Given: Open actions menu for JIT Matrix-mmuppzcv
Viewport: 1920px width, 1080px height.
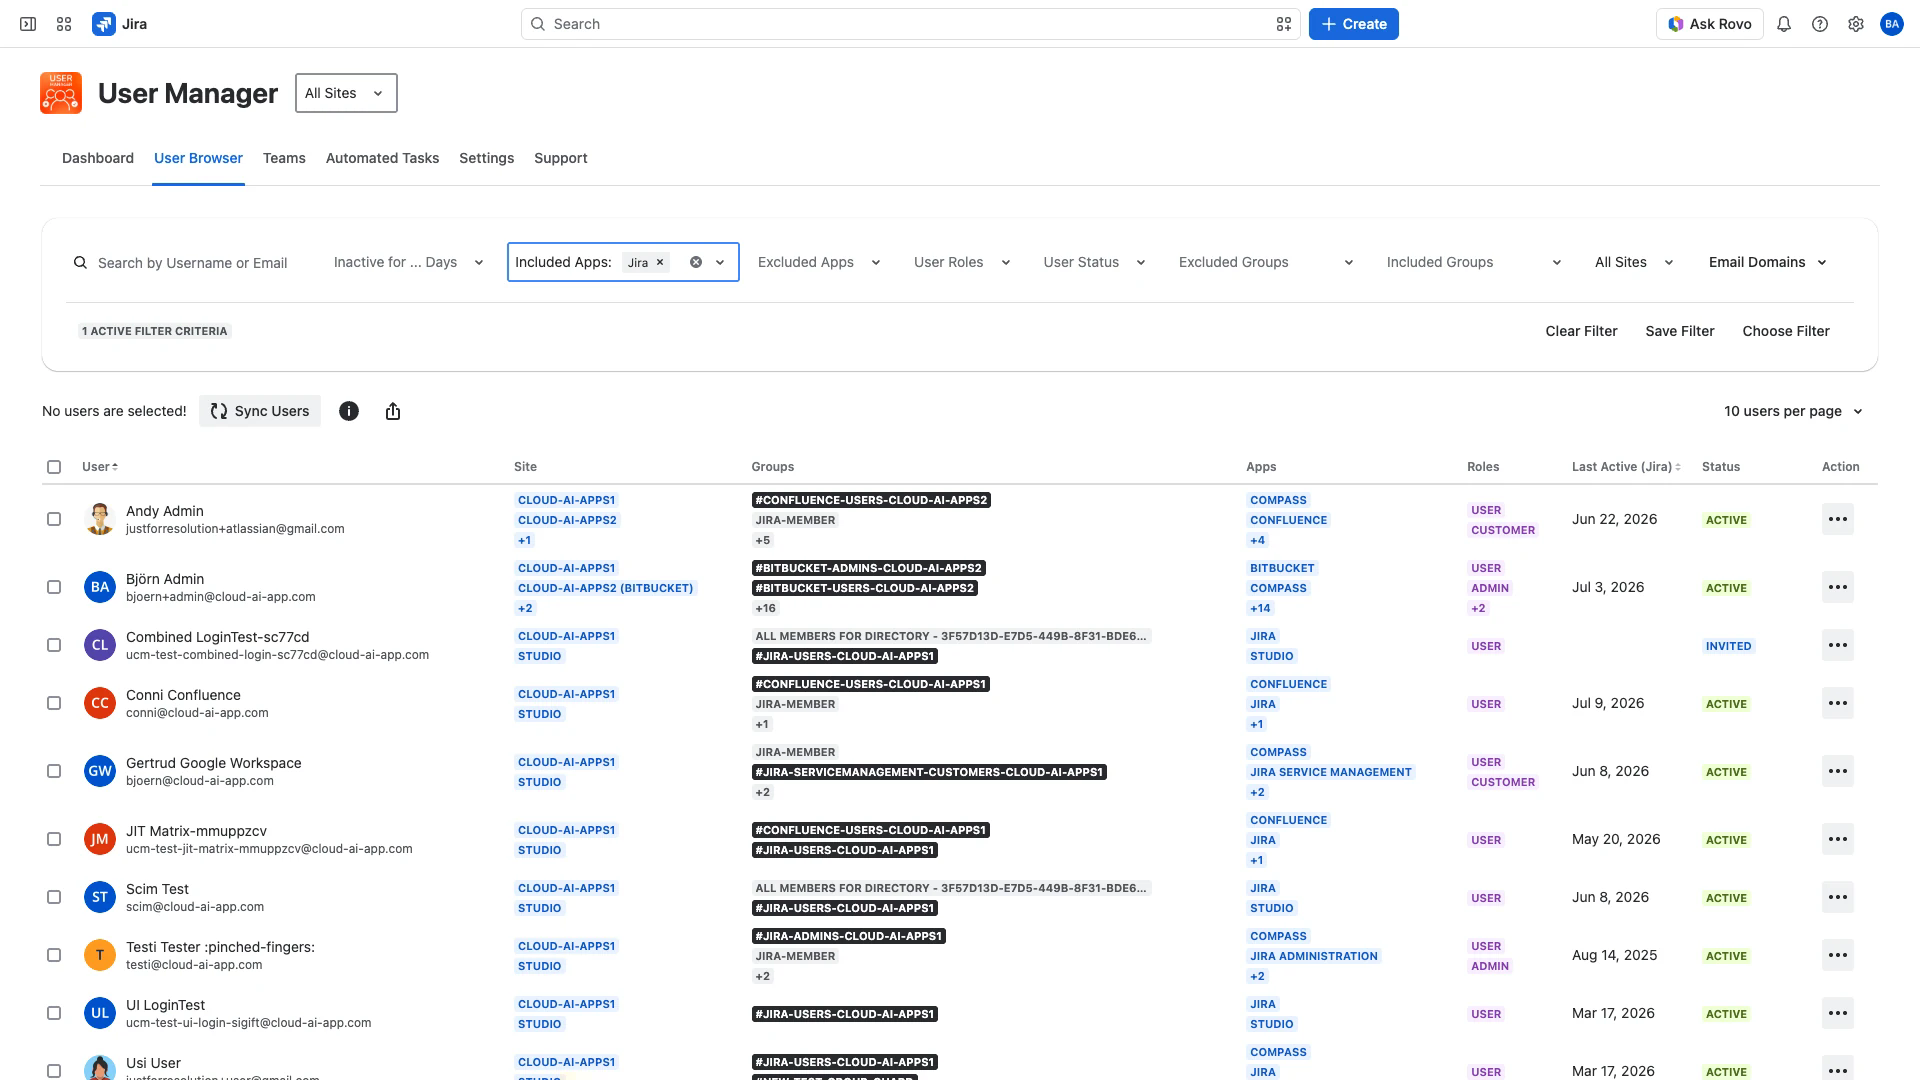Looking at the screenshot, I should 1838,839.
